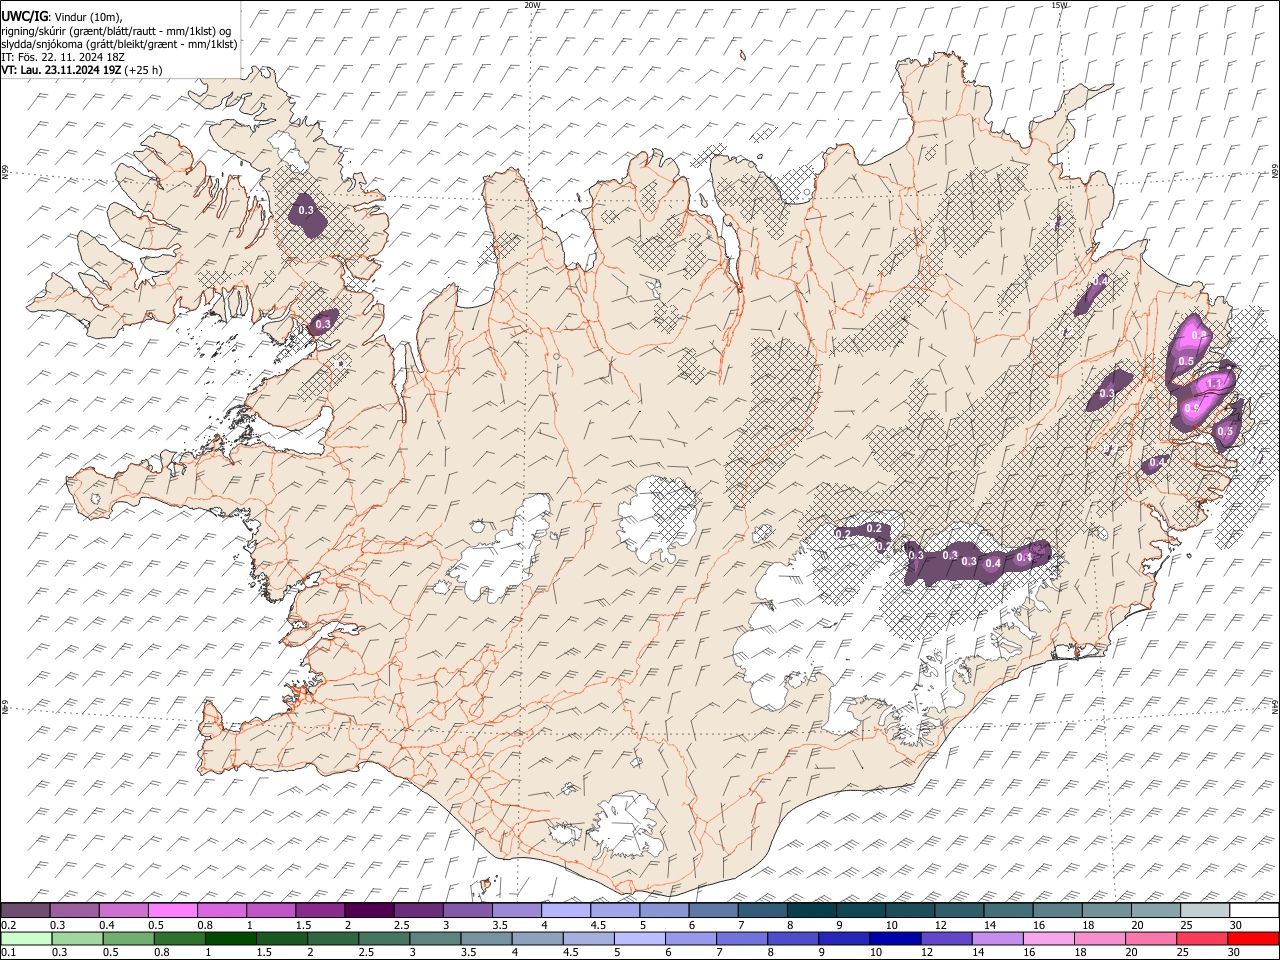1280x960 pixels.
Task: Select the dark green 1 mm legend swatch
Action: [230, 938]
